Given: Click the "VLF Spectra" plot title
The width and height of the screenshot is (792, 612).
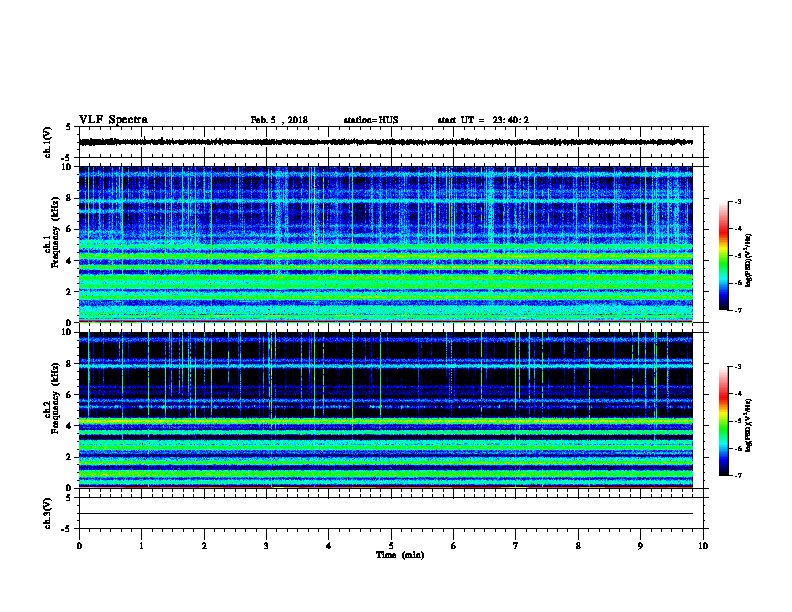Looking at the screenshot, I should tap(113, 120).
